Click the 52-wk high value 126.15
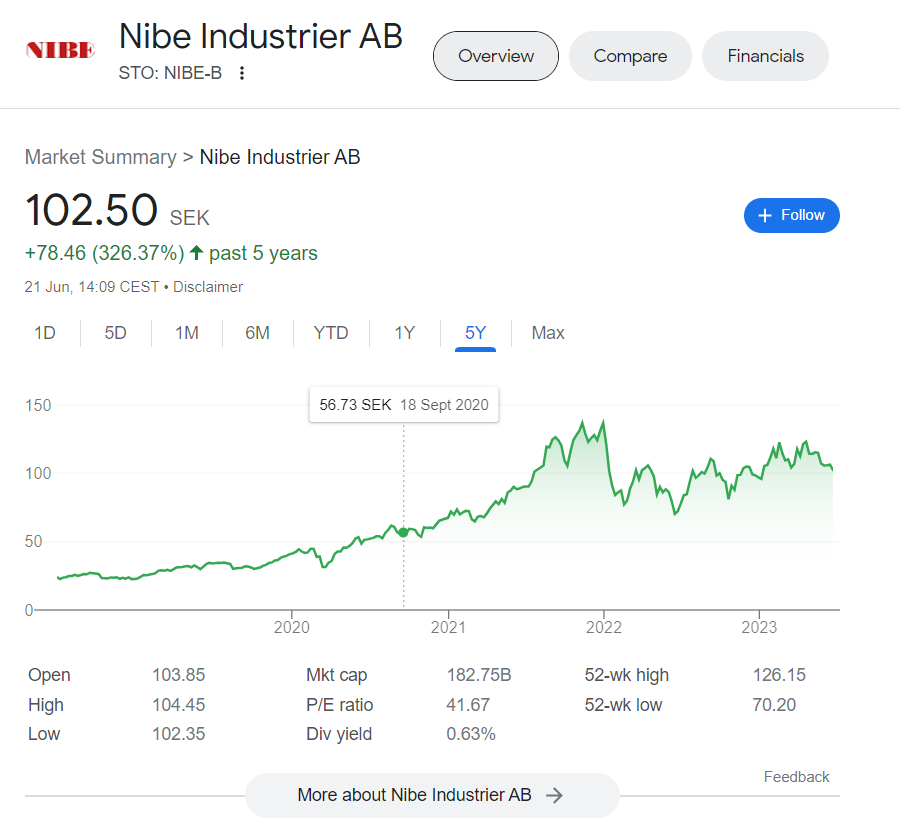 (x=779, y=675)
